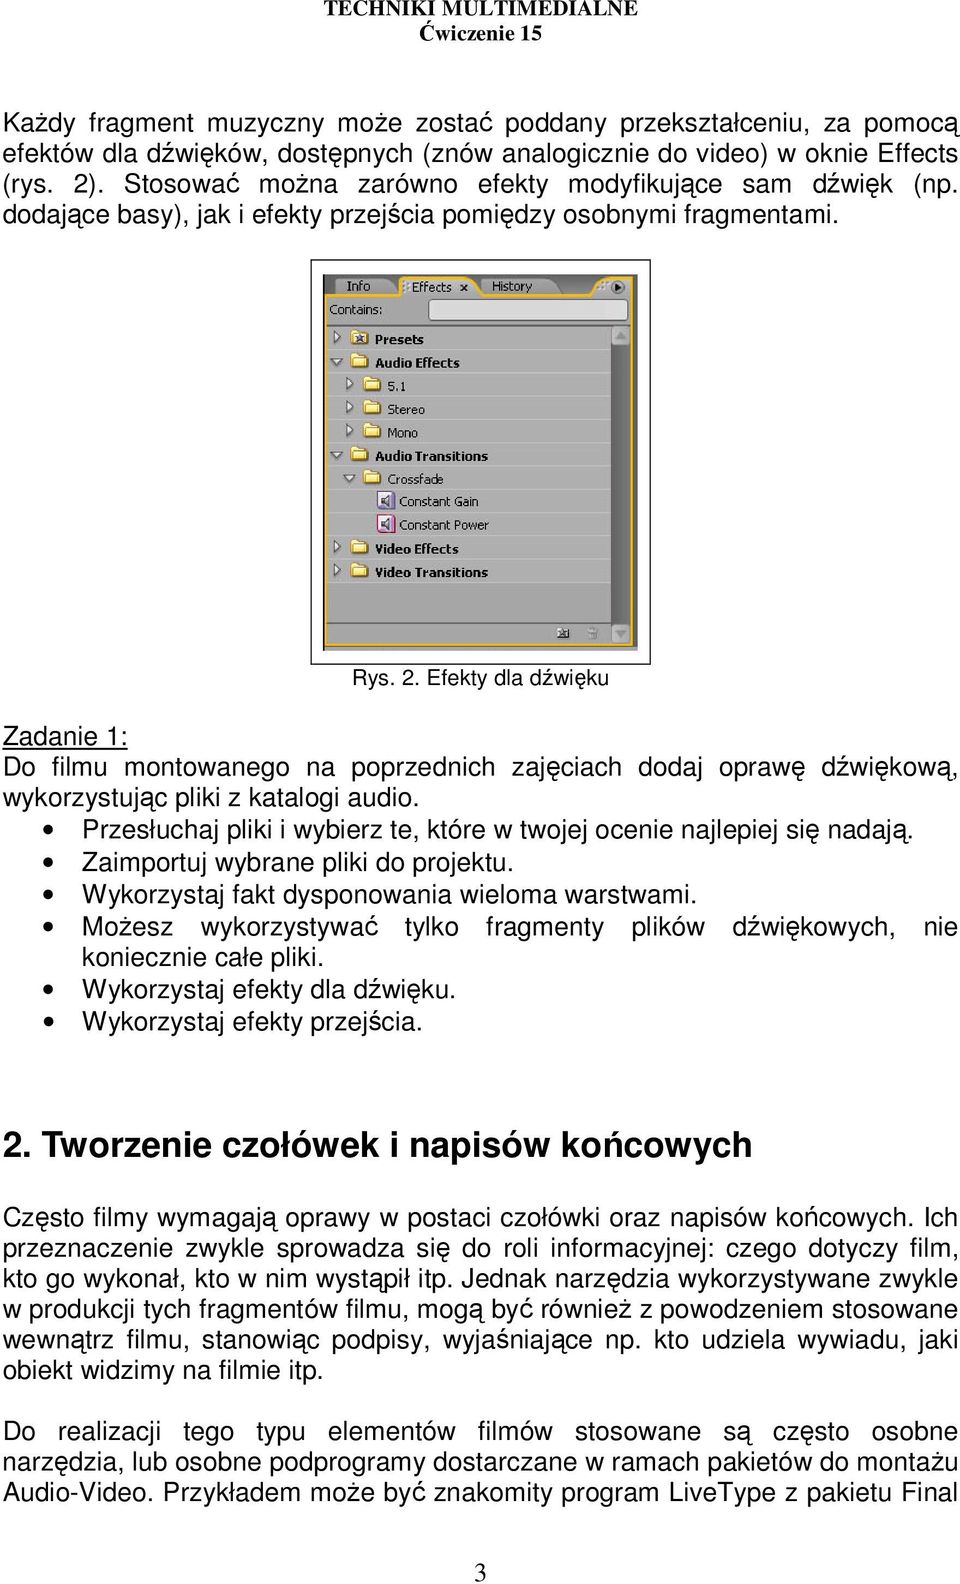960x1584 pixels.
Task: Click the 'TECHNIKI MULTIMEDIALNE' page header
Action: tap(480, 9)
